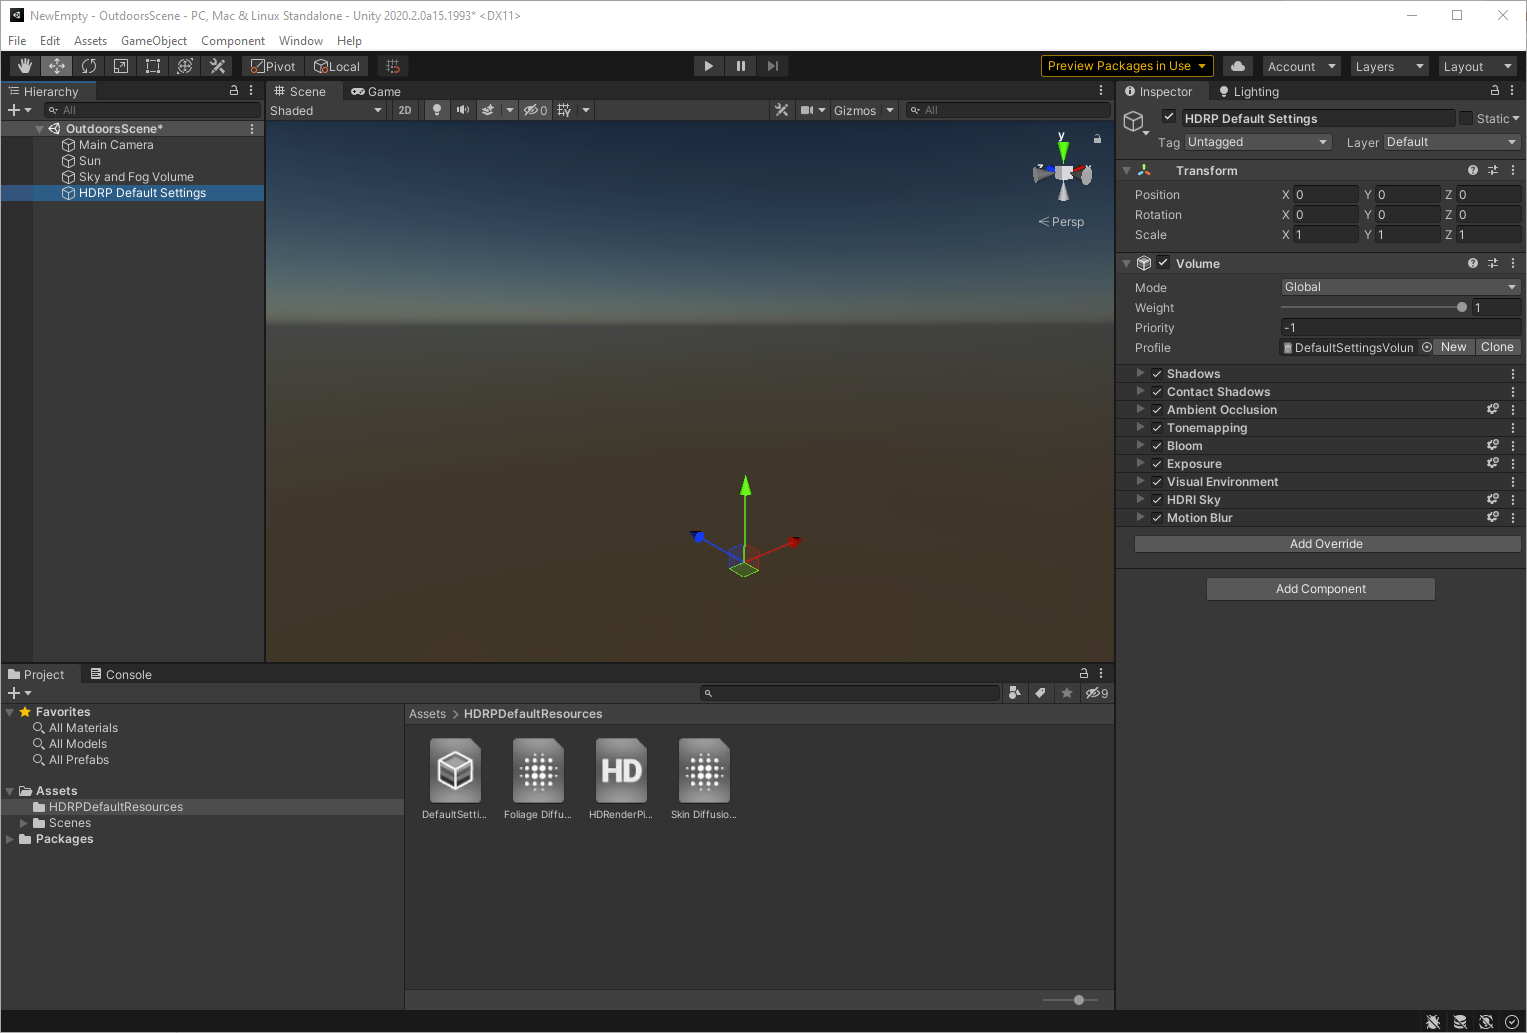Viewport: 1527px width, 1033px height.
Task: Toggle scene effects icon
Action: coord(488,110)
